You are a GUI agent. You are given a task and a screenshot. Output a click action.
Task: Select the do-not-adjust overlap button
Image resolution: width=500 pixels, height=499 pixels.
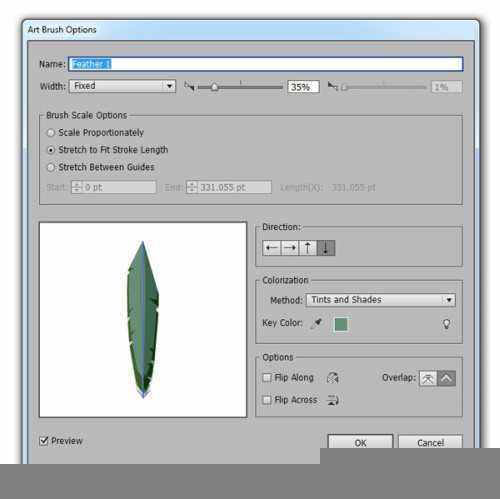point(428,378)
